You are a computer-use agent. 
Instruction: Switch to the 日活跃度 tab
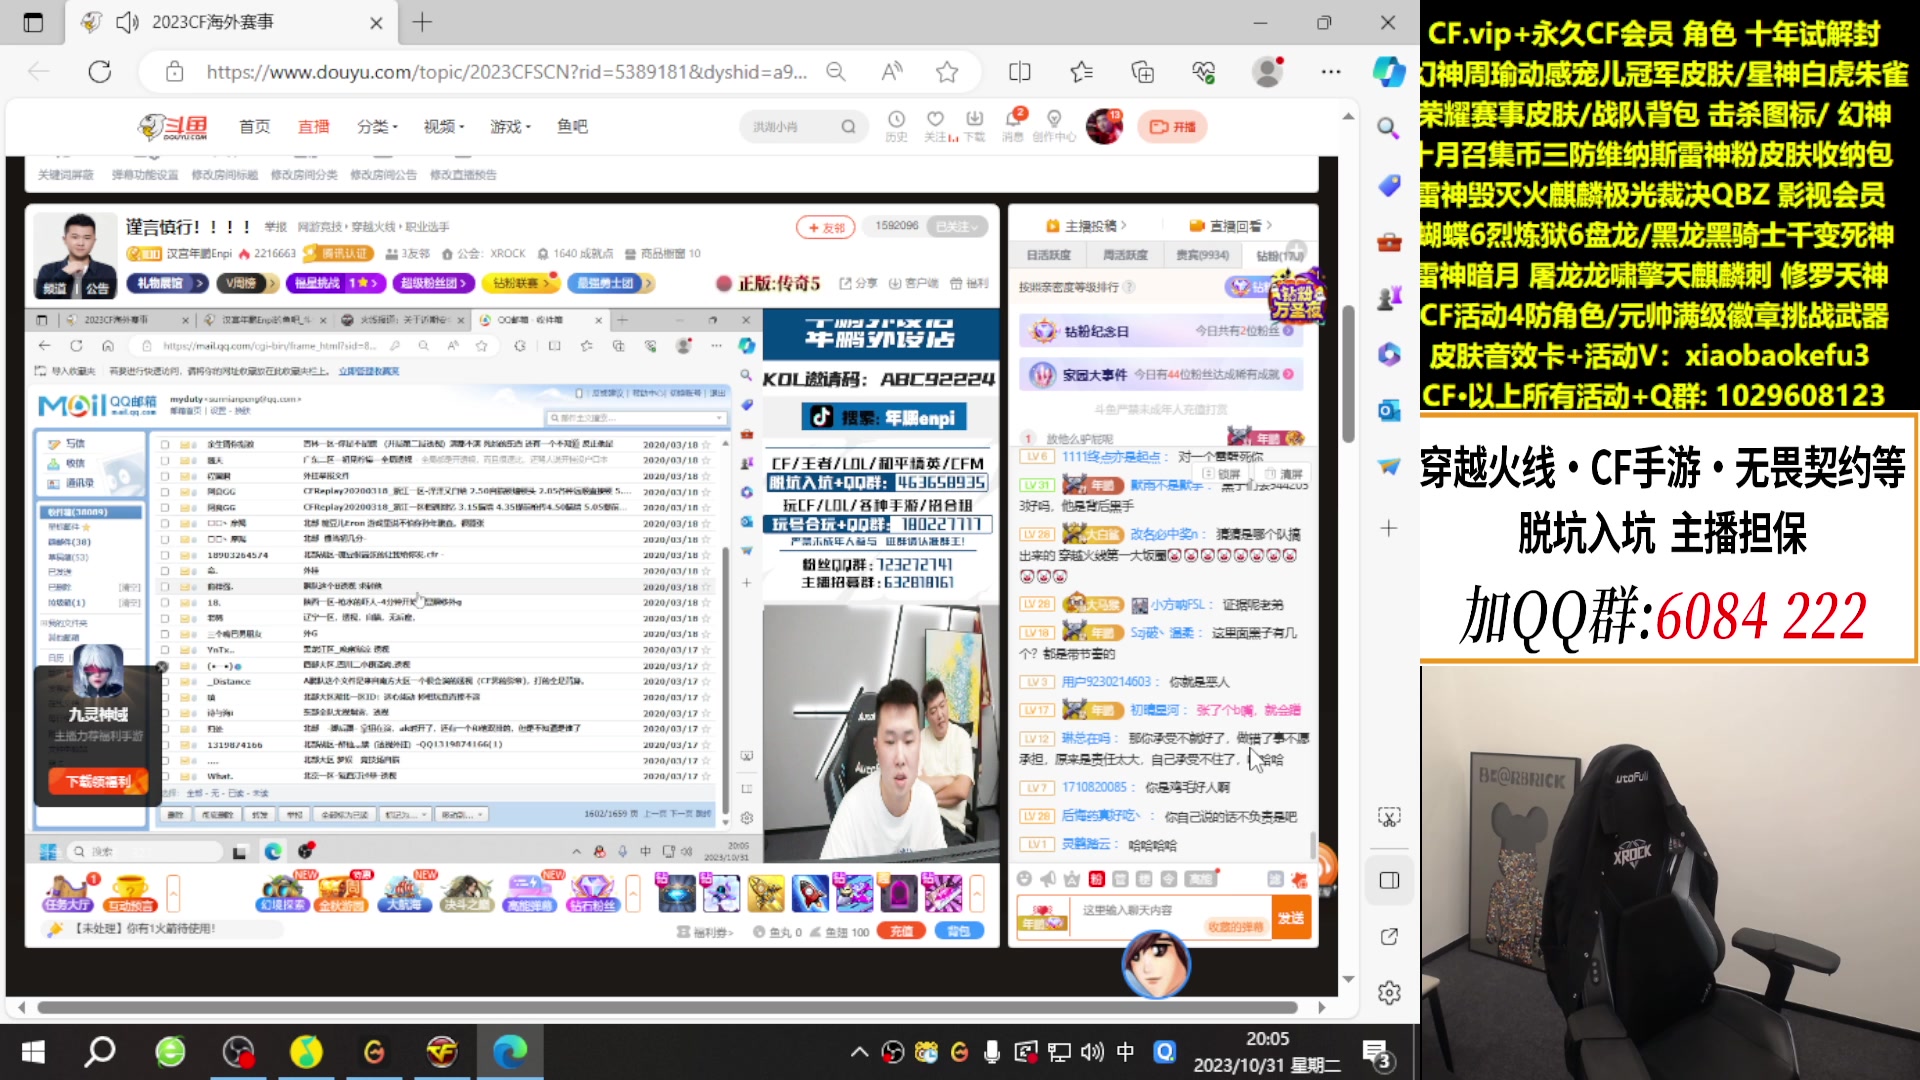click(x=1048, y=256)
